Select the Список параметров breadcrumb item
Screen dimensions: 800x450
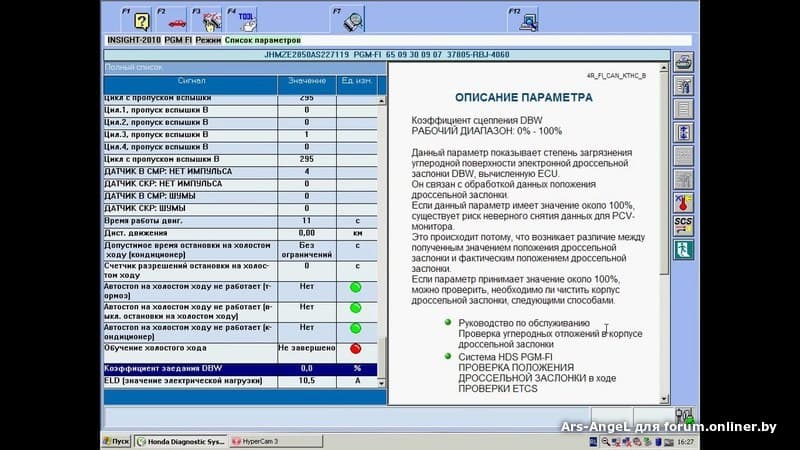[x=263, y=40]
